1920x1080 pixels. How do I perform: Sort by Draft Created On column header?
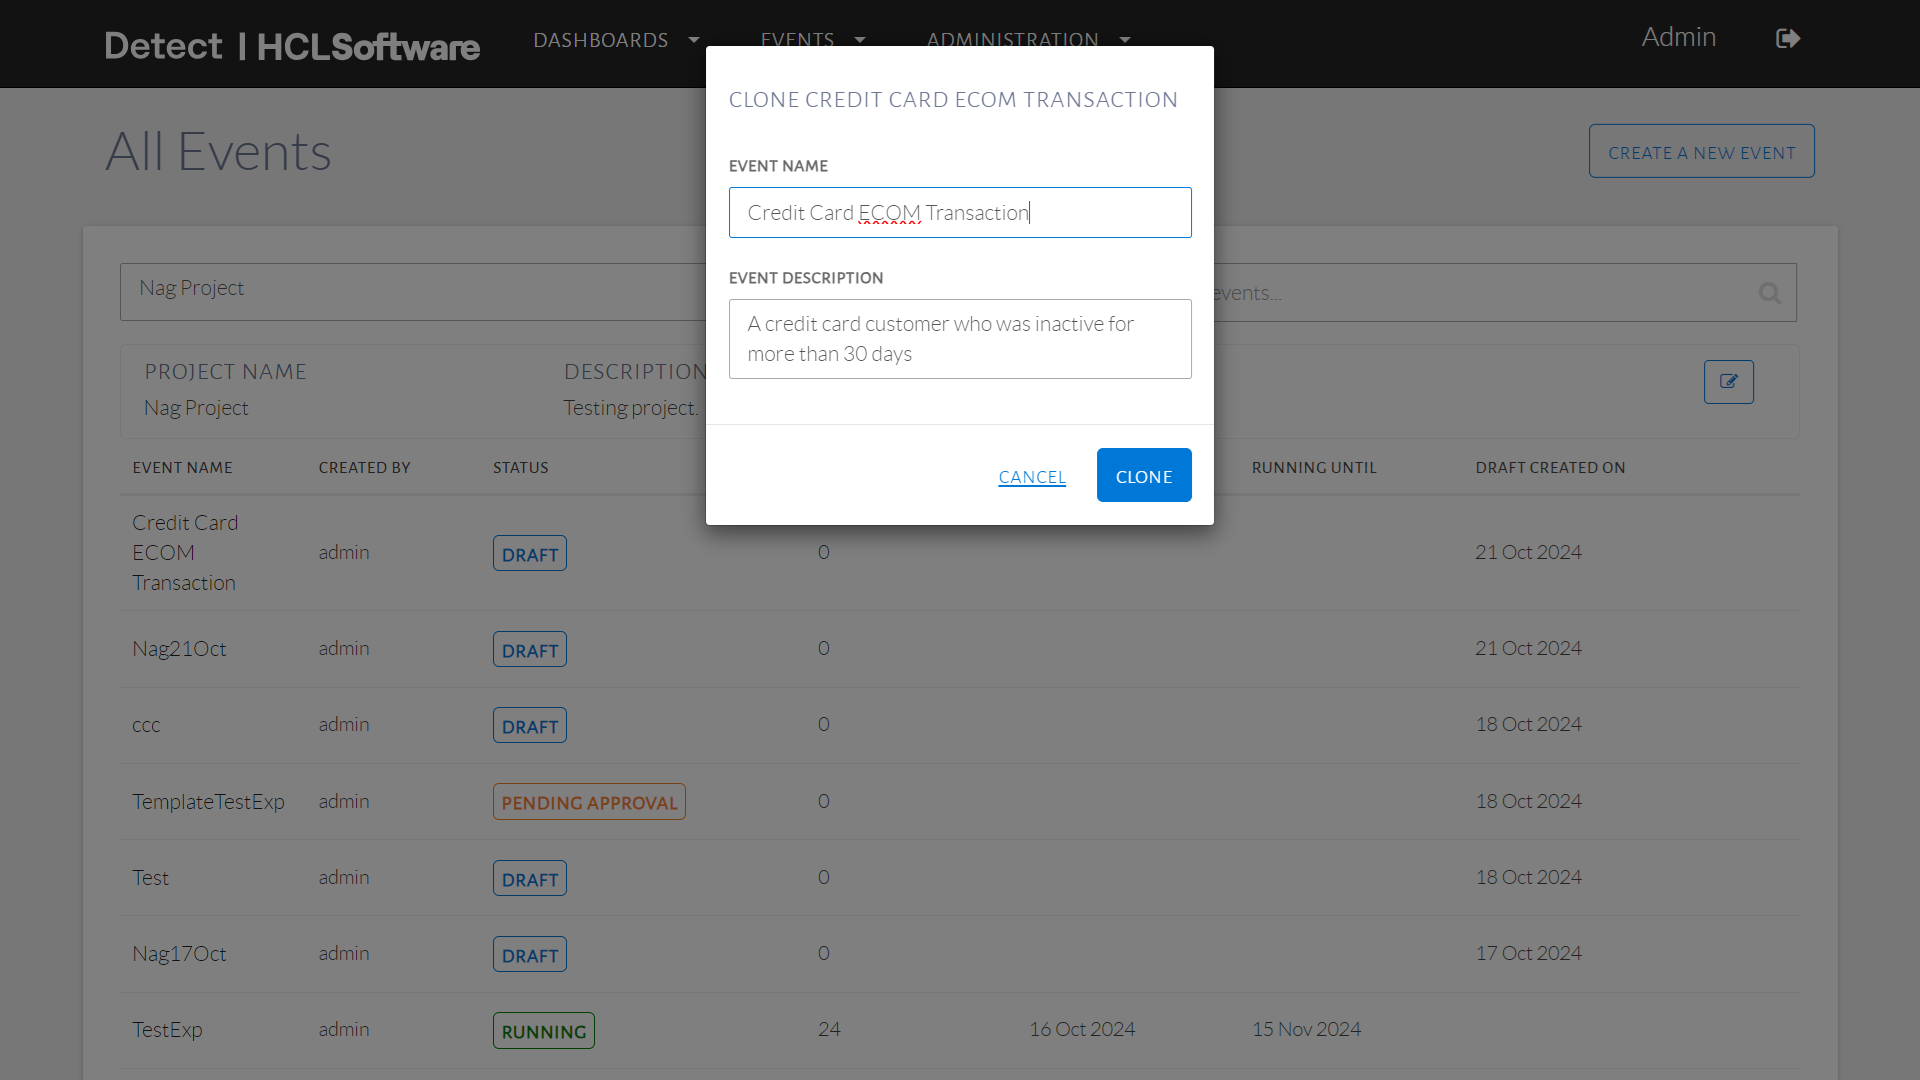click(x=1550, y=468)
